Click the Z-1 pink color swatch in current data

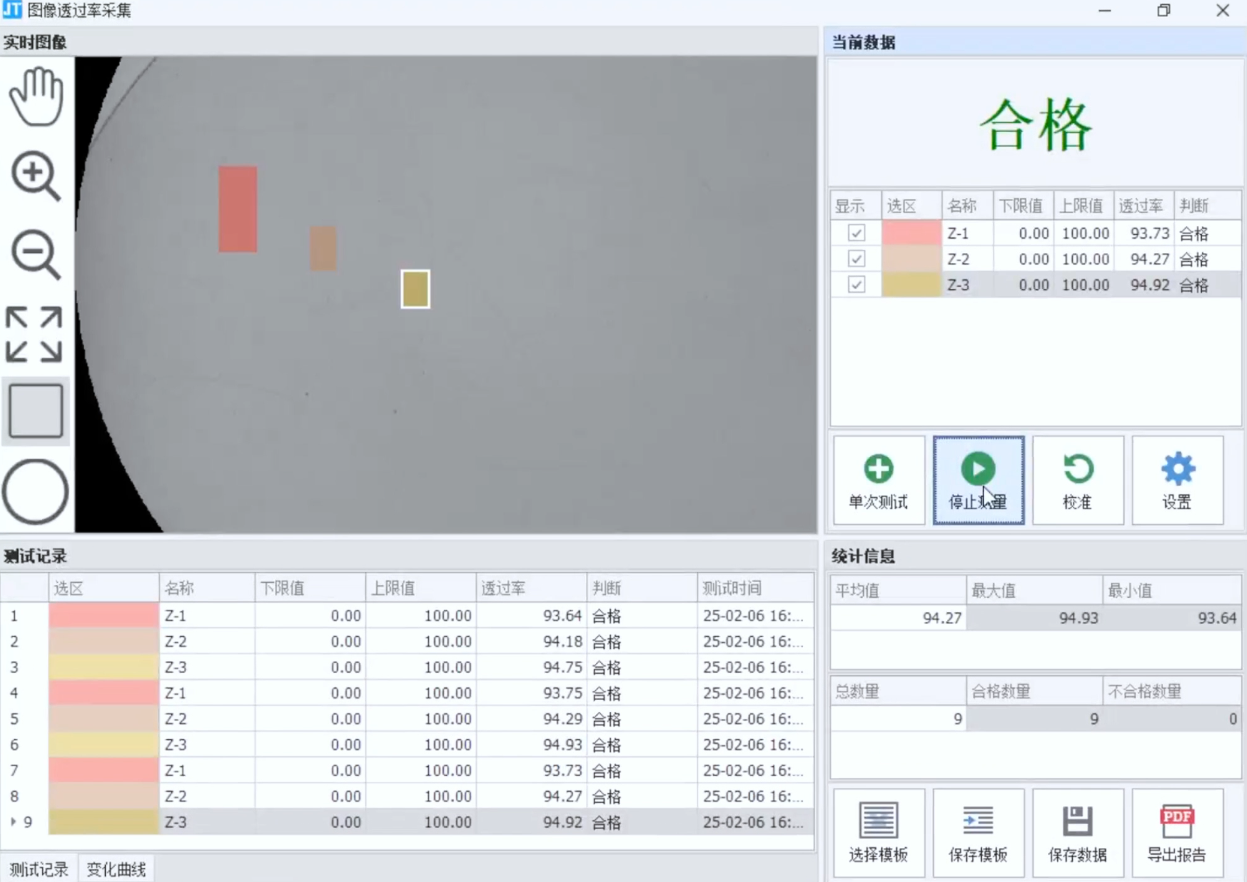coord(911,233)
